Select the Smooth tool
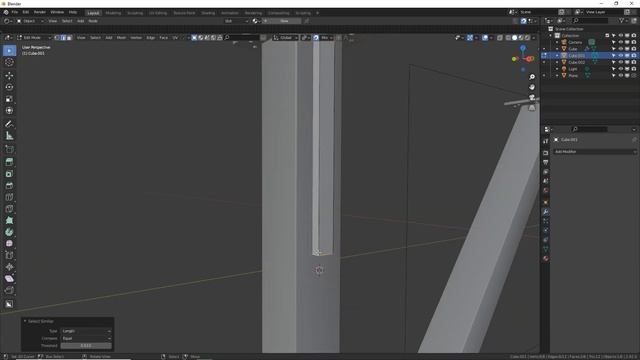This screenshot has height=360, width=640. [9, 243]
